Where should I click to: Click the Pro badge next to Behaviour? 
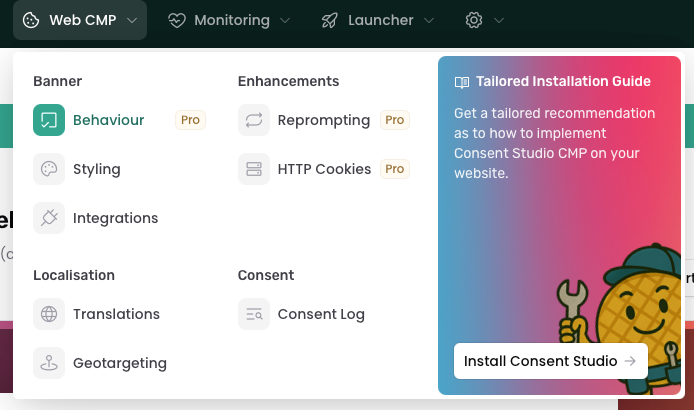tap(190, 120)
